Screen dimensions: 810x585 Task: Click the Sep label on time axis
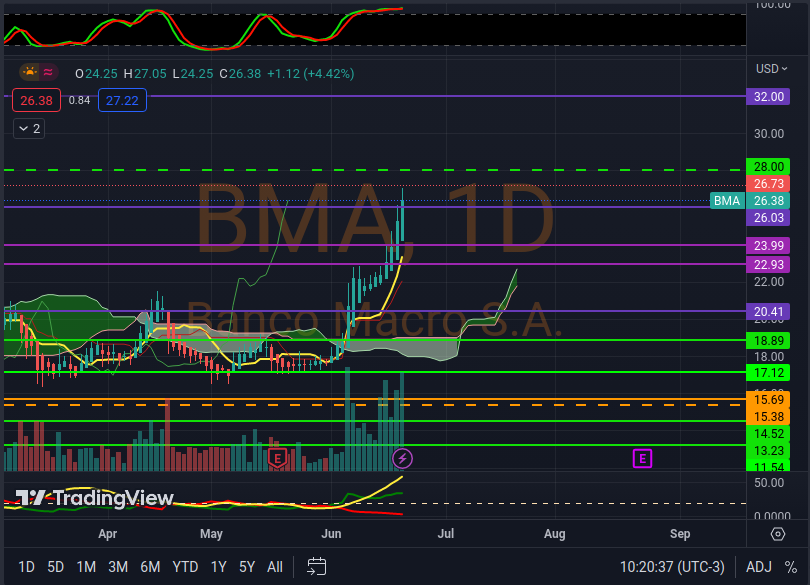tap(680, 534)
